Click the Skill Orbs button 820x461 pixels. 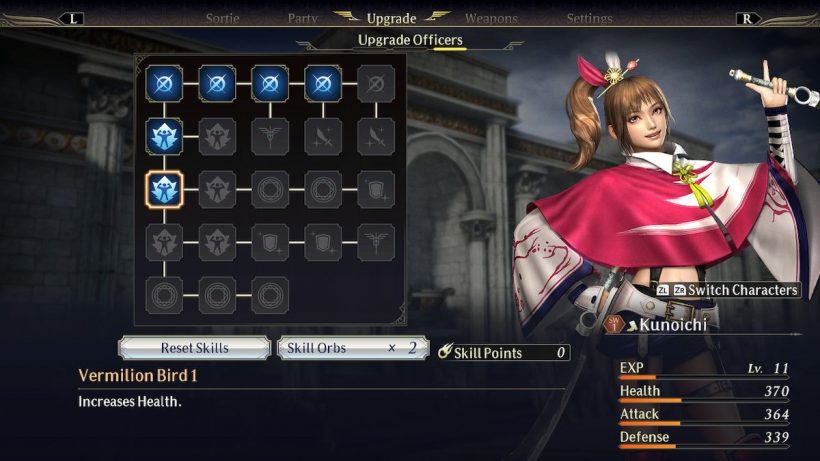coord(354,348)
